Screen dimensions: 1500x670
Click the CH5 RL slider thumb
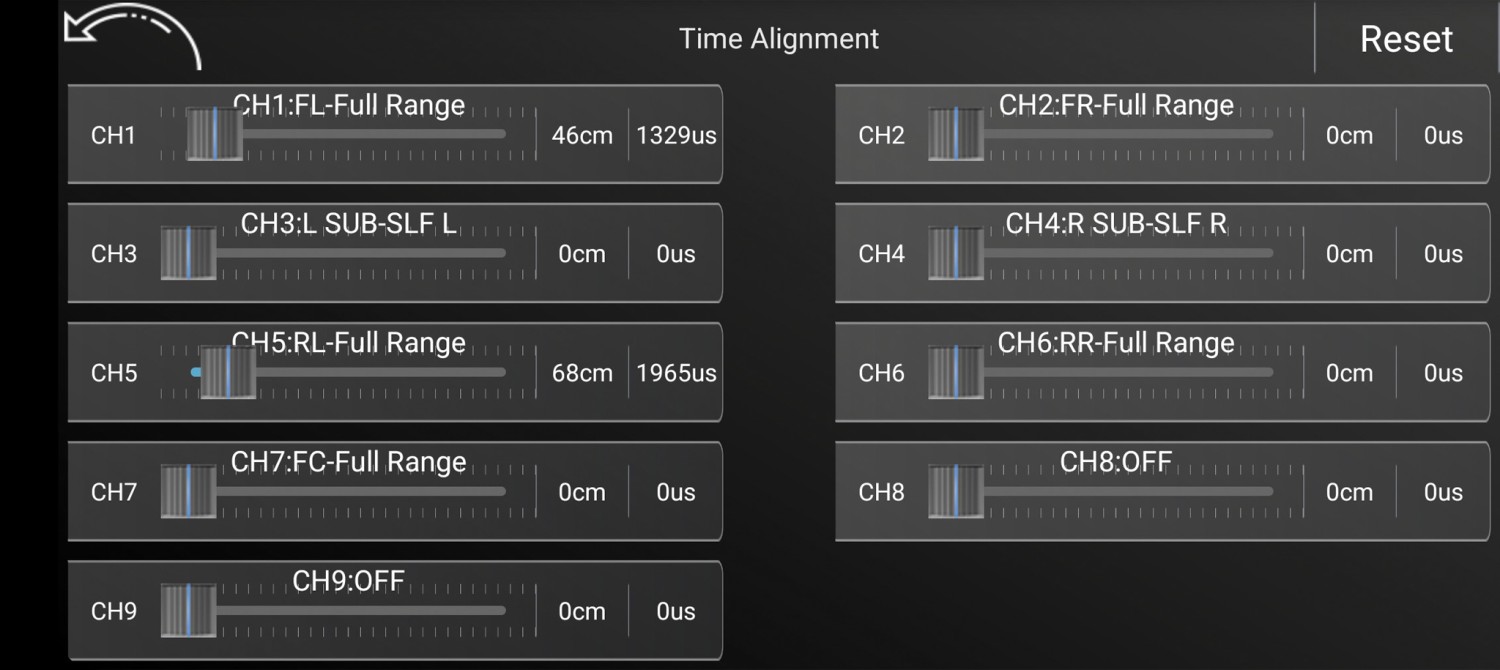click(x=228, y=373)
